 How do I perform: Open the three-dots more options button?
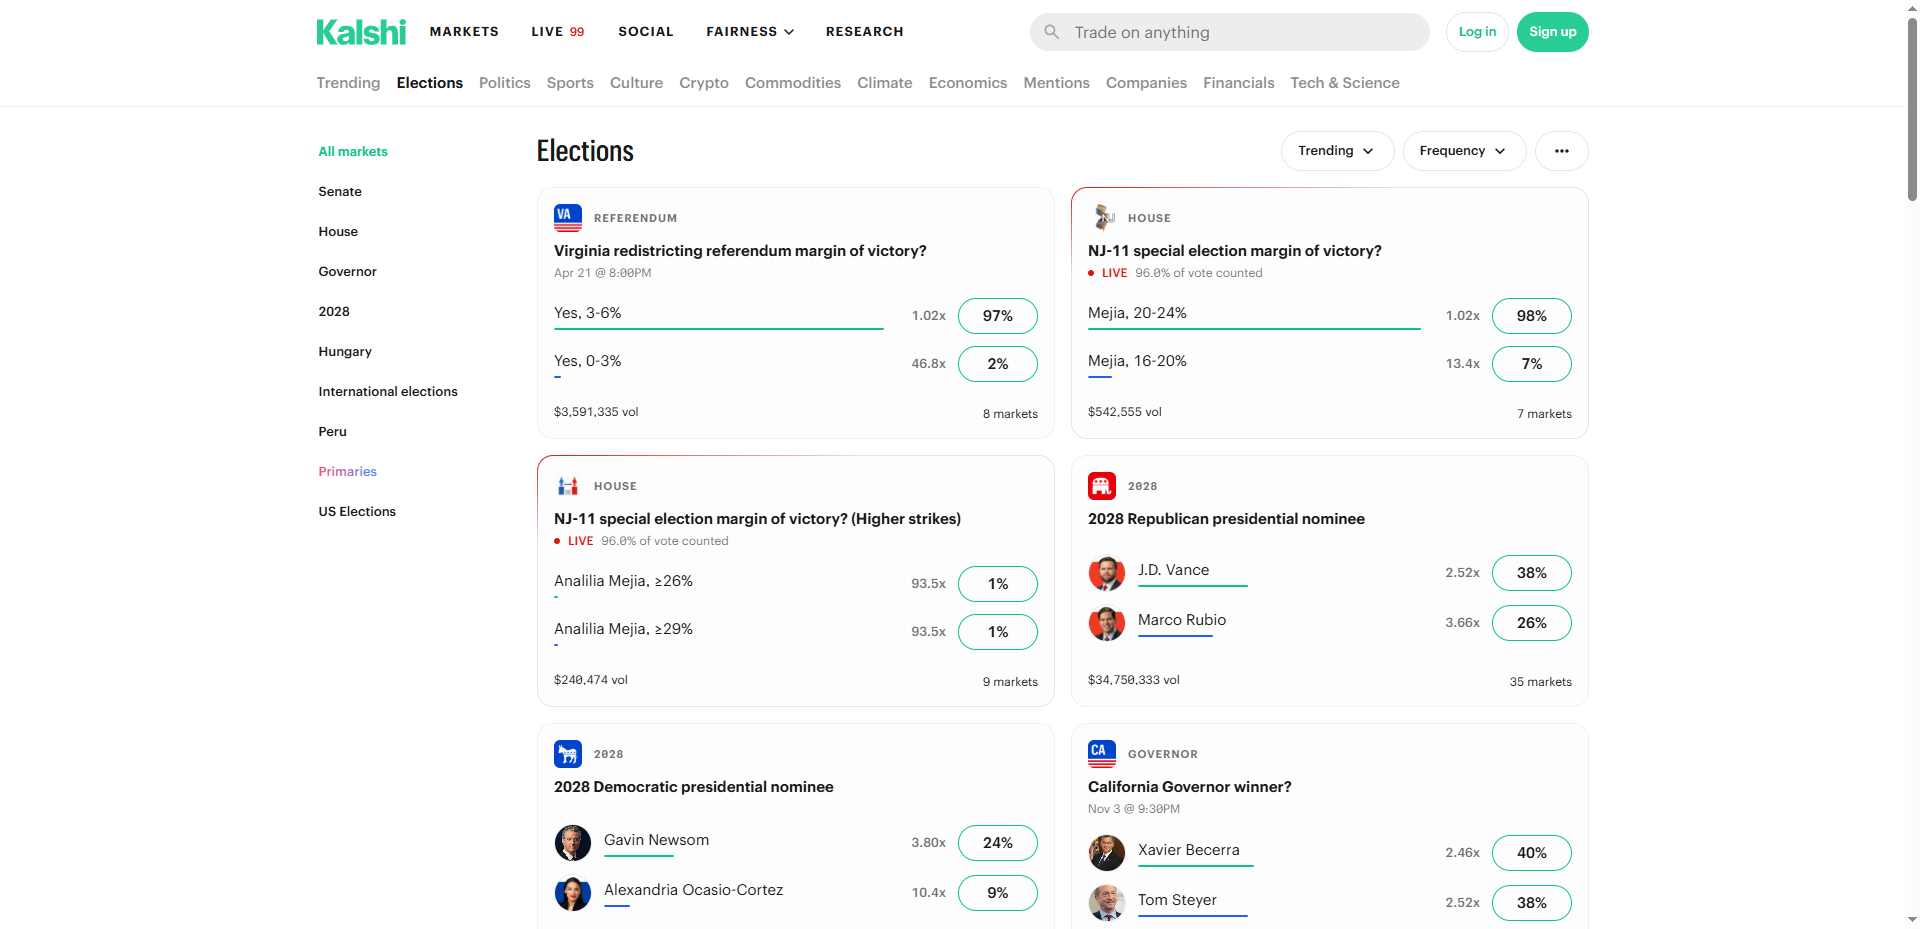1561,151
